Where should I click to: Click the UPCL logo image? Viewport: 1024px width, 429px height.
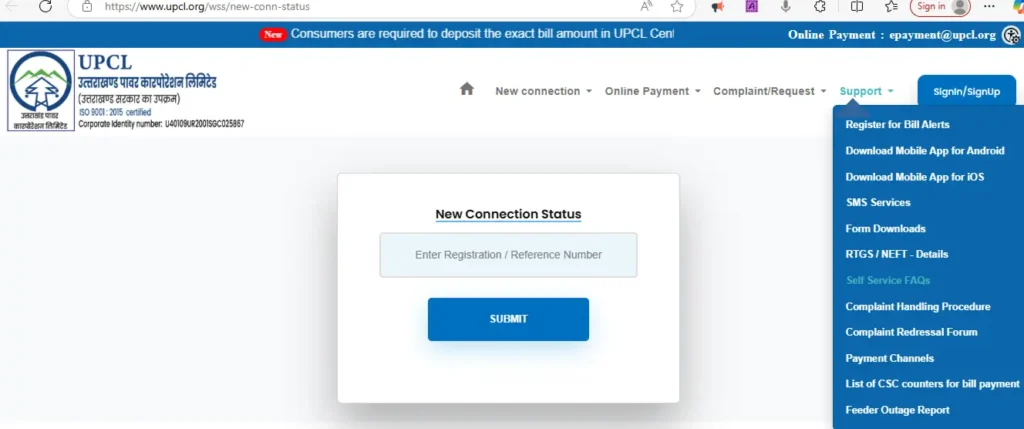(x=41, y=91)
